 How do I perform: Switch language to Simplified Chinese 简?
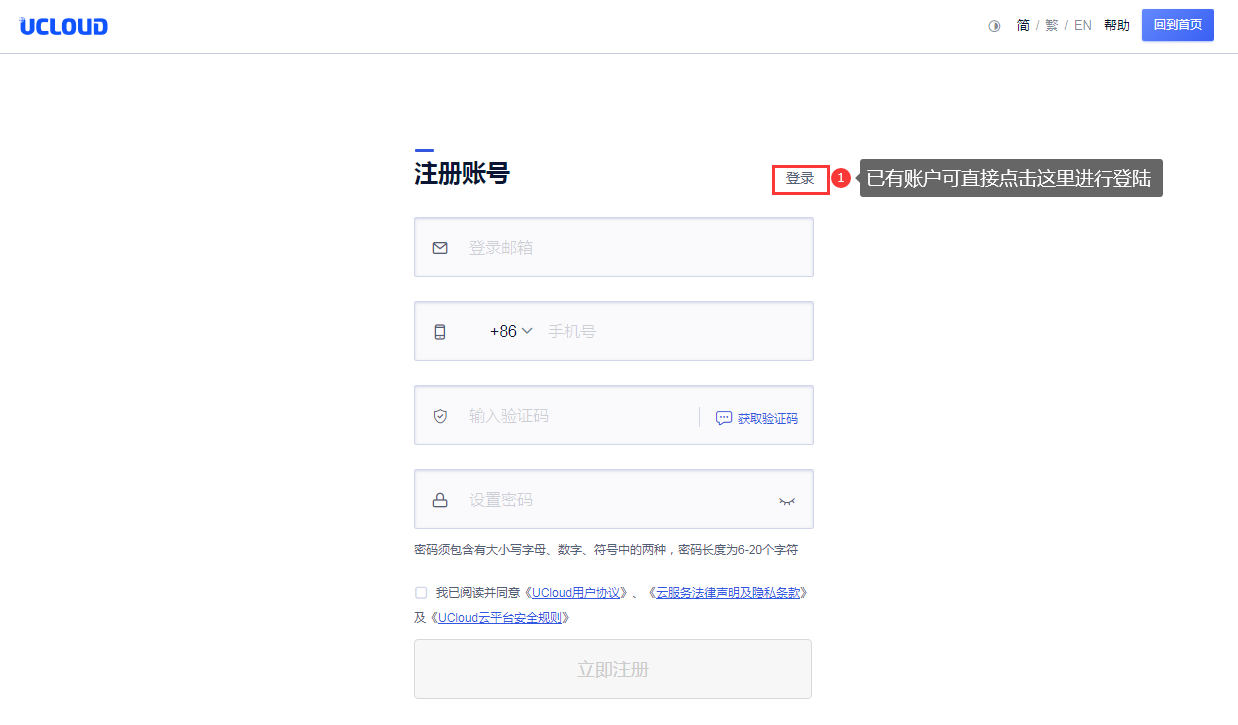click(1023, 26)
